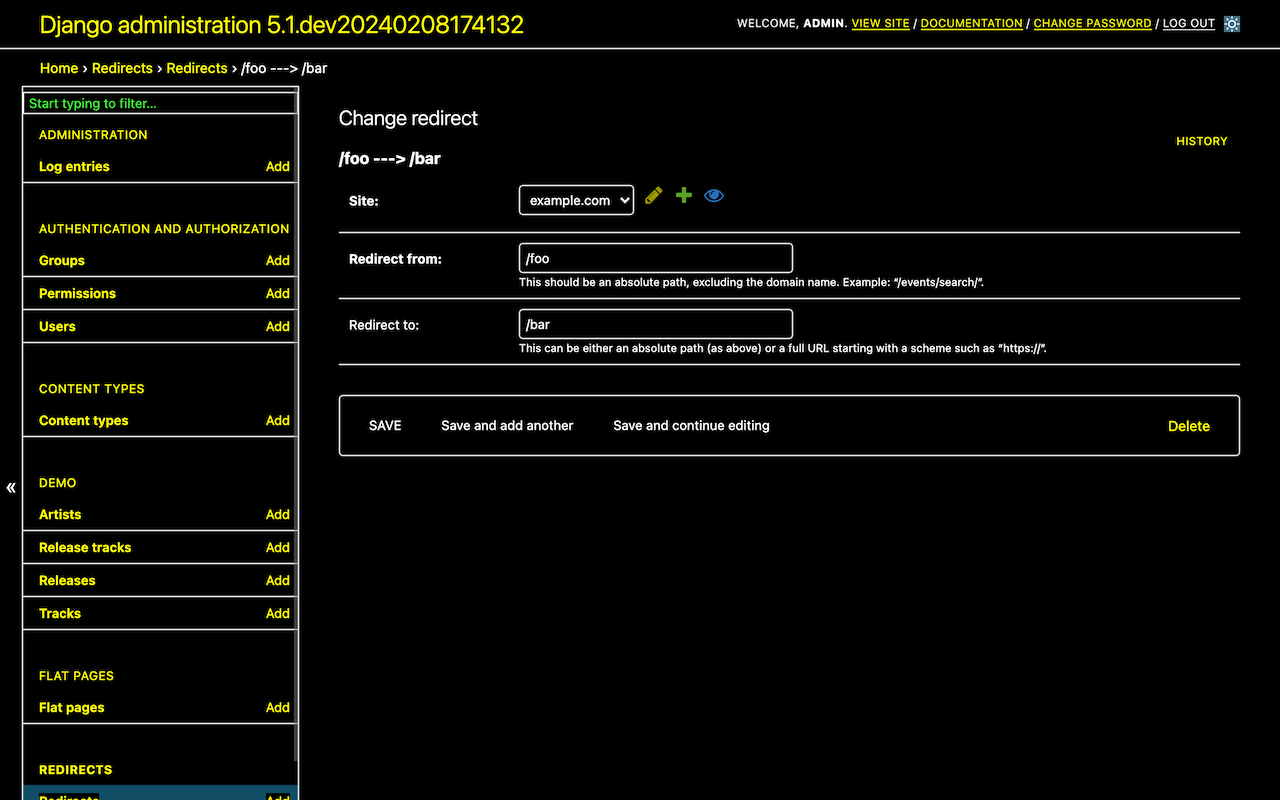Screen dimensions: 1280x800
Task: Click the Redirect to input field
Action: click(656, 324)
